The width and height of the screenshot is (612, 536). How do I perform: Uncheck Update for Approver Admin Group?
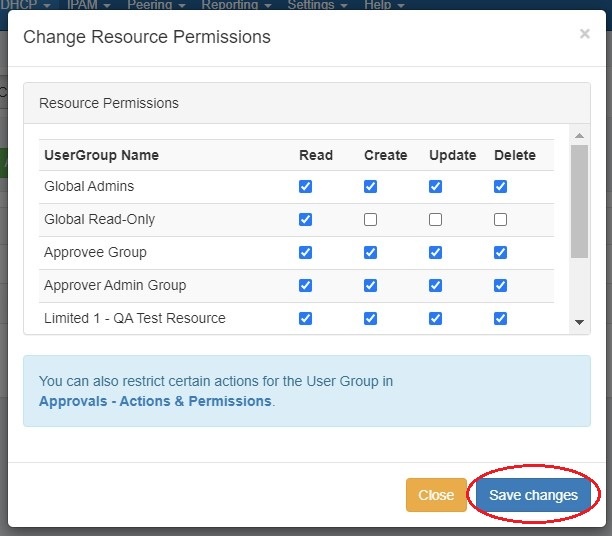click(x=436, y=286)
